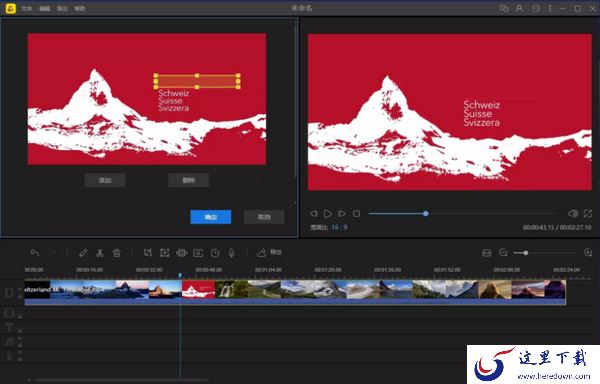
Task: Open the mosaic/zoom frame tool
Action: tap(165, 253)
